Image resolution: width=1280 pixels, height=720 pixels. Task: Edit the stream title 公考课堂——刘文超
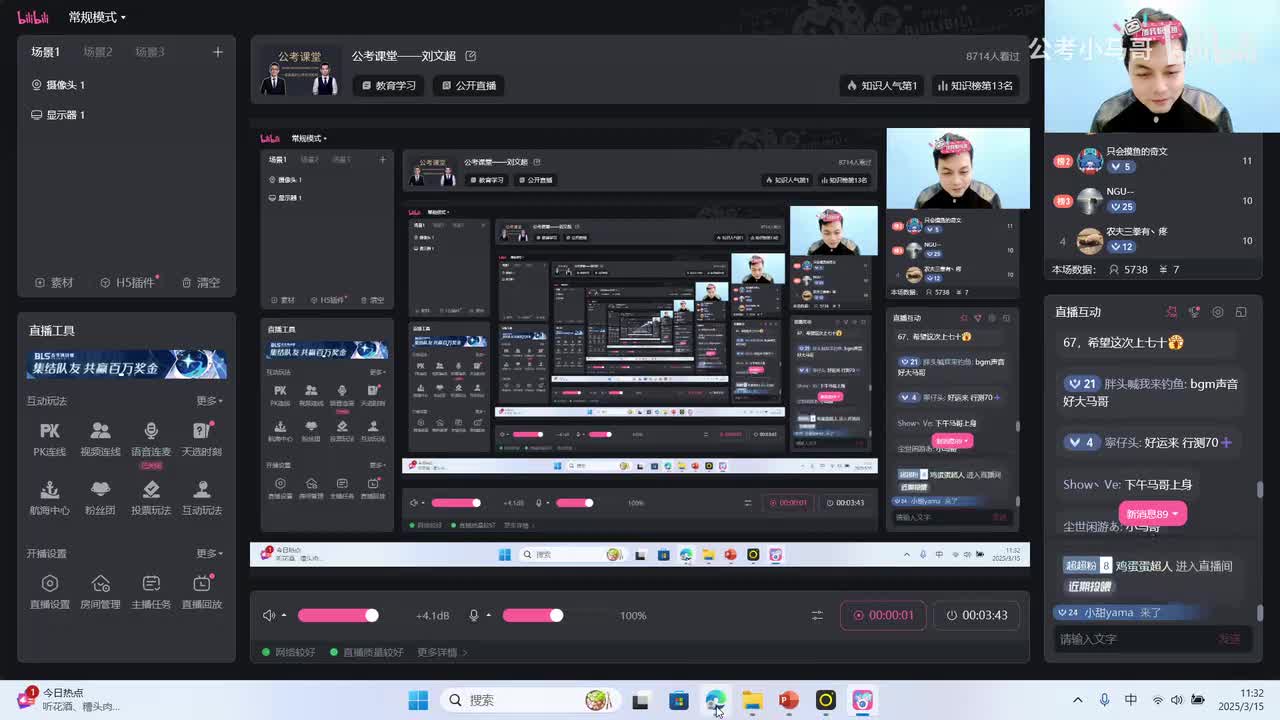point(471,56)
